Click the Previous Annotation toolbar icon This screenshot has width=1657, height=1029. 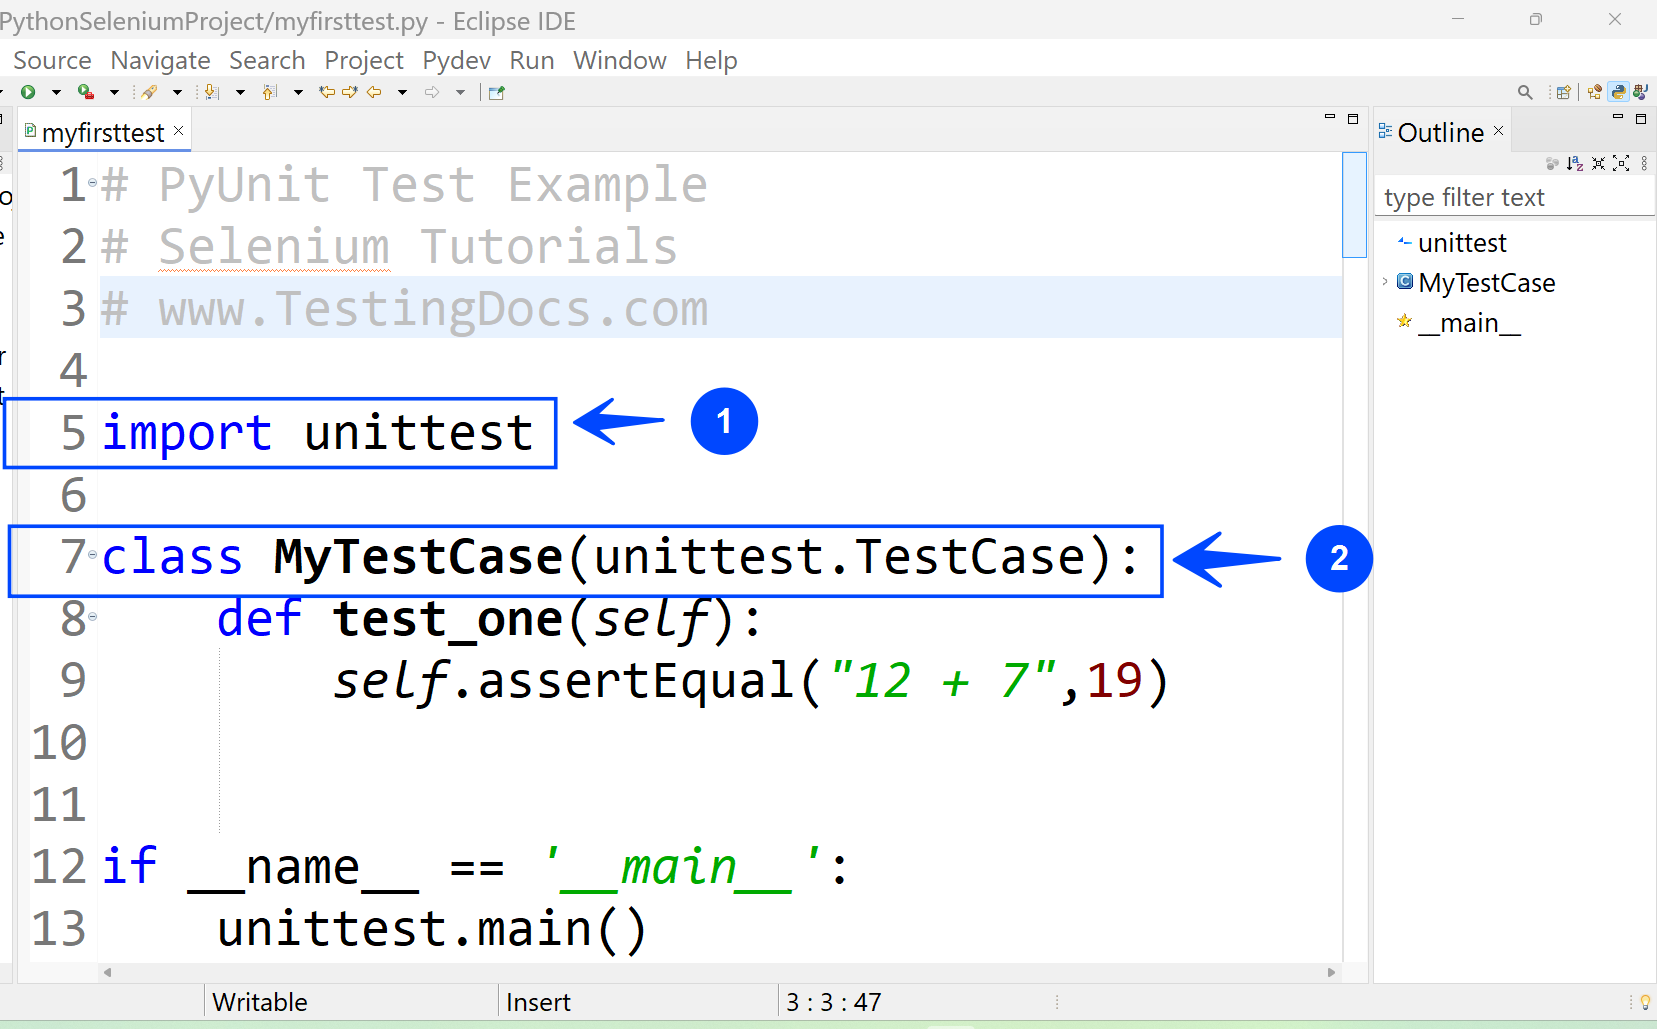[x=269, y=92]
